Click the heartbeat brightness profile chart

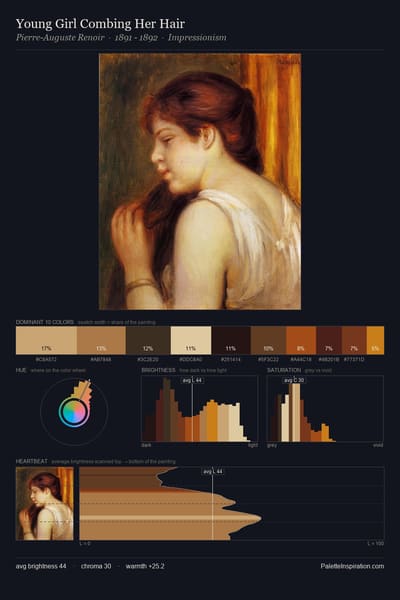232,504
